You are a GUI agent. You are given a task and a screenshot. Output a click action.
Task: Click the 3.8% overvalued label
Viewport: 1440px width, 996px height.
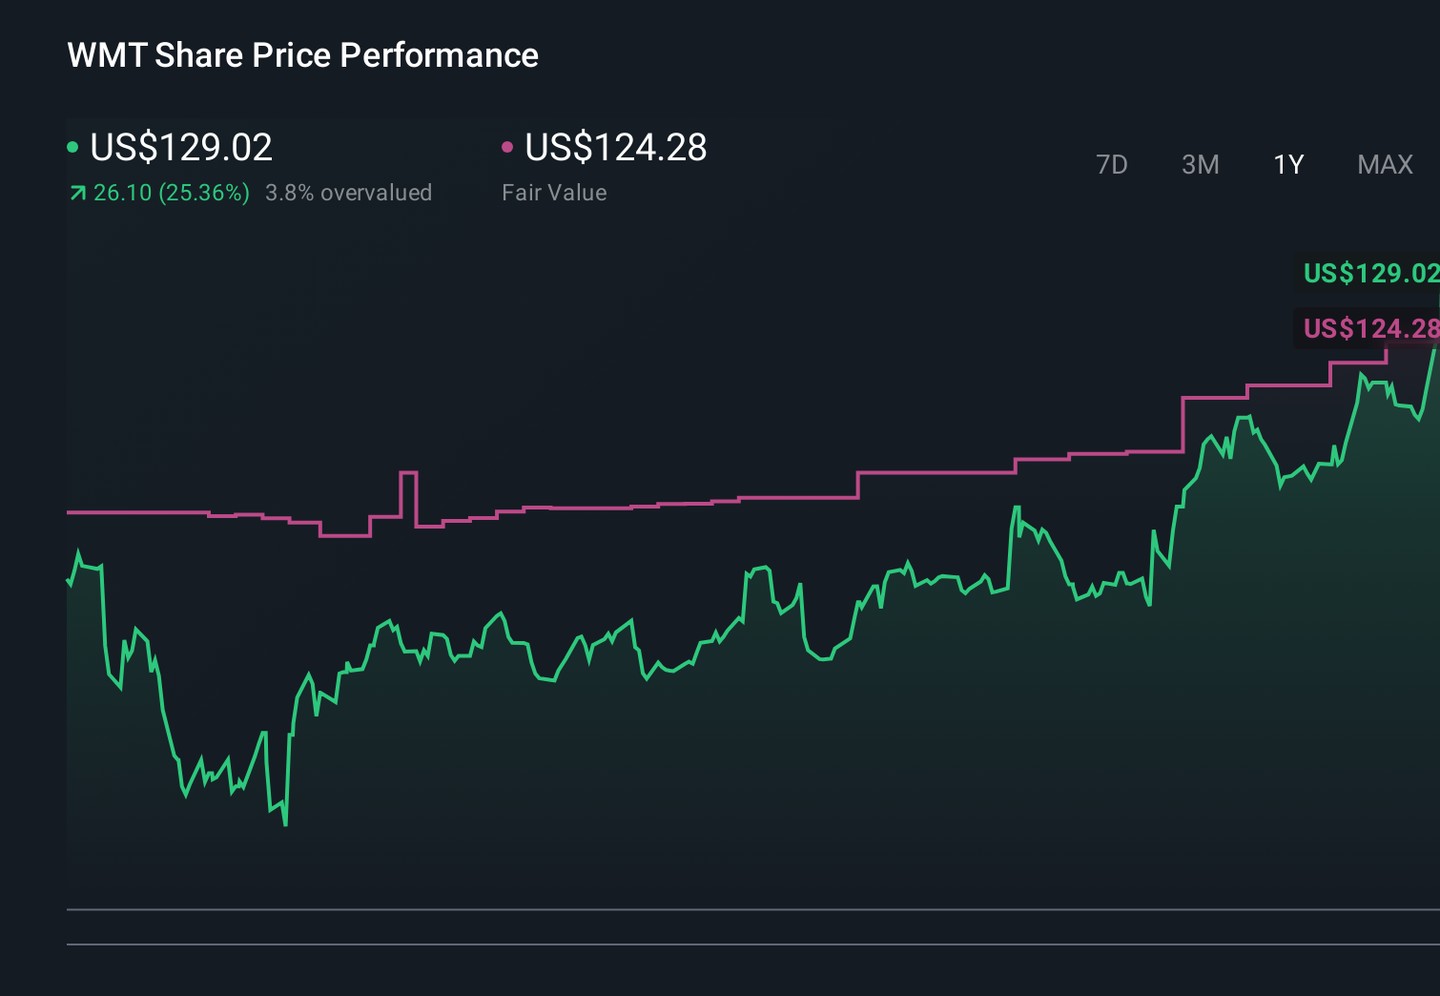click(x=348, y=193)
